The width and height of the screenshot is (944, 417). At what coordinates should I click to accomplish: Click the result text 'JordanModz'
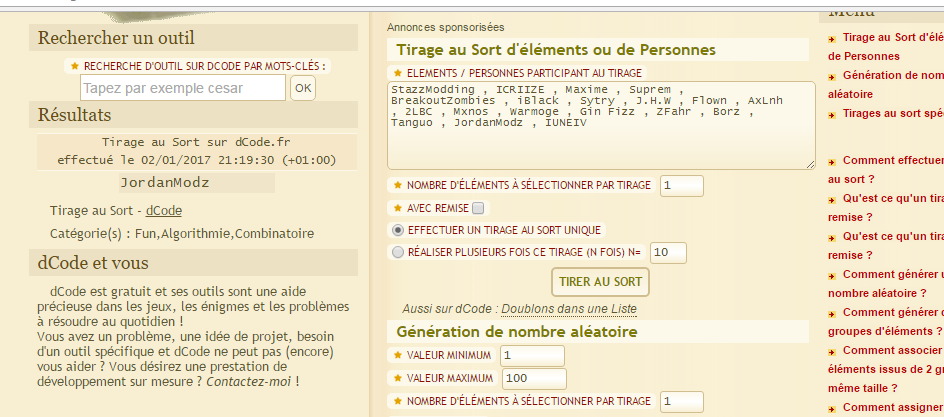pos(164,183)
